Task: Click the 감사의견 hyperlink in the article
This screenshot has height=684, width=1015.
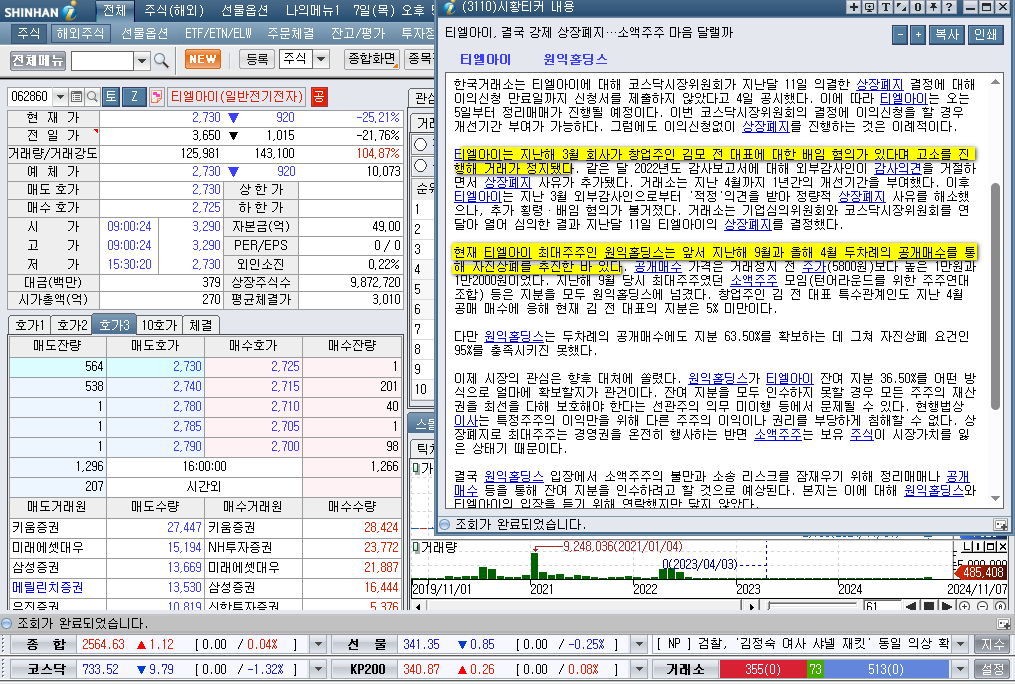Action: tap(898, 168)
